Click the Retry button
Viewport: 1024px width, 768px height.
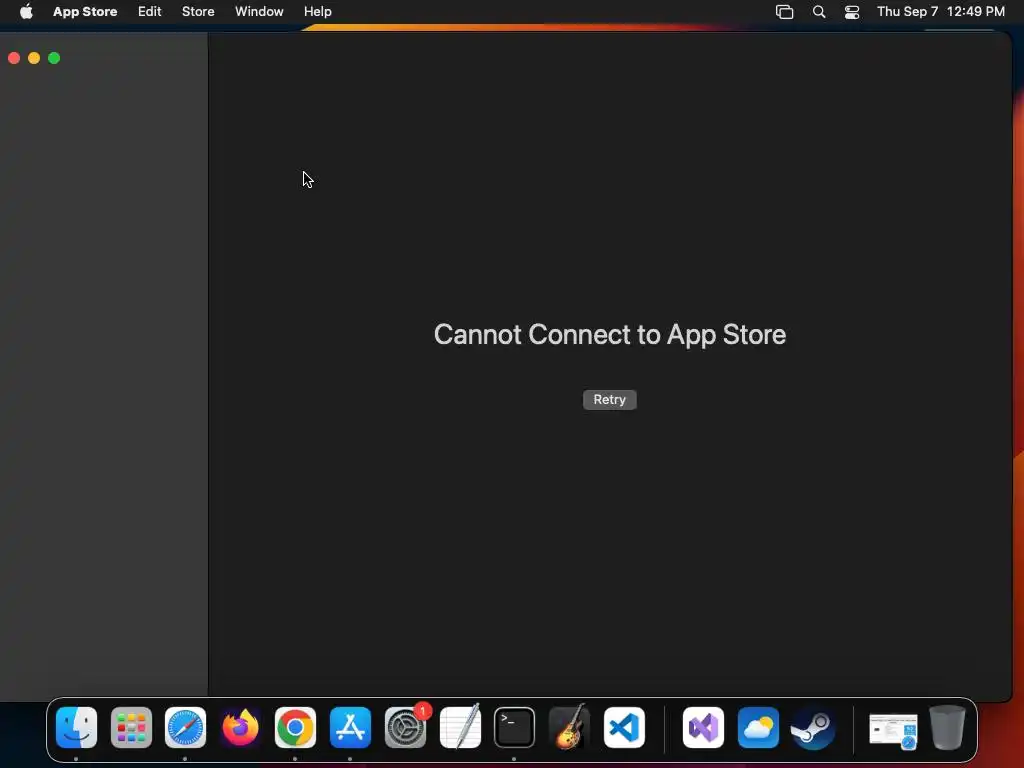pos(609,400)
